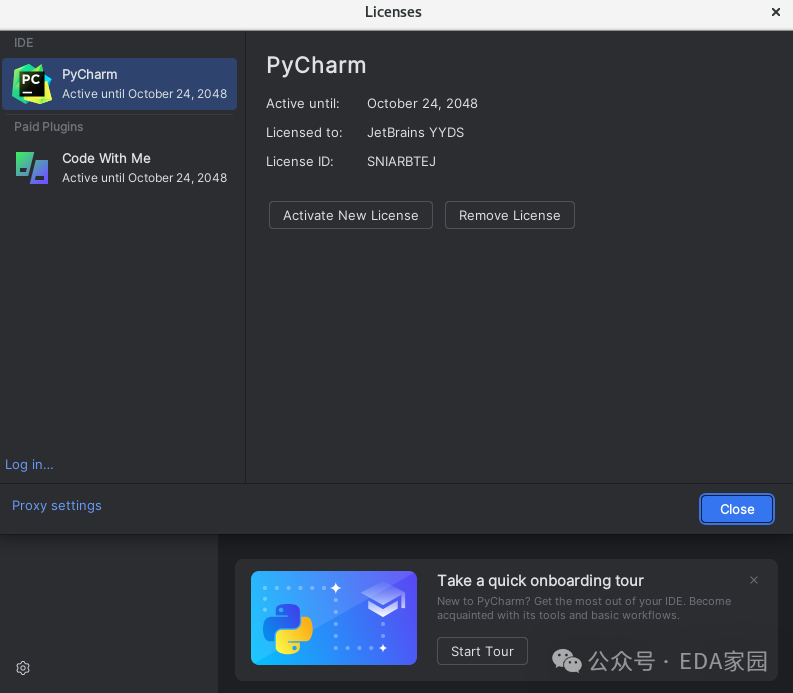Click 'Take a quick onboarding tour' title
Image resolution: width=793 pixels, height=693 pixels.
[x=540, y=580]
